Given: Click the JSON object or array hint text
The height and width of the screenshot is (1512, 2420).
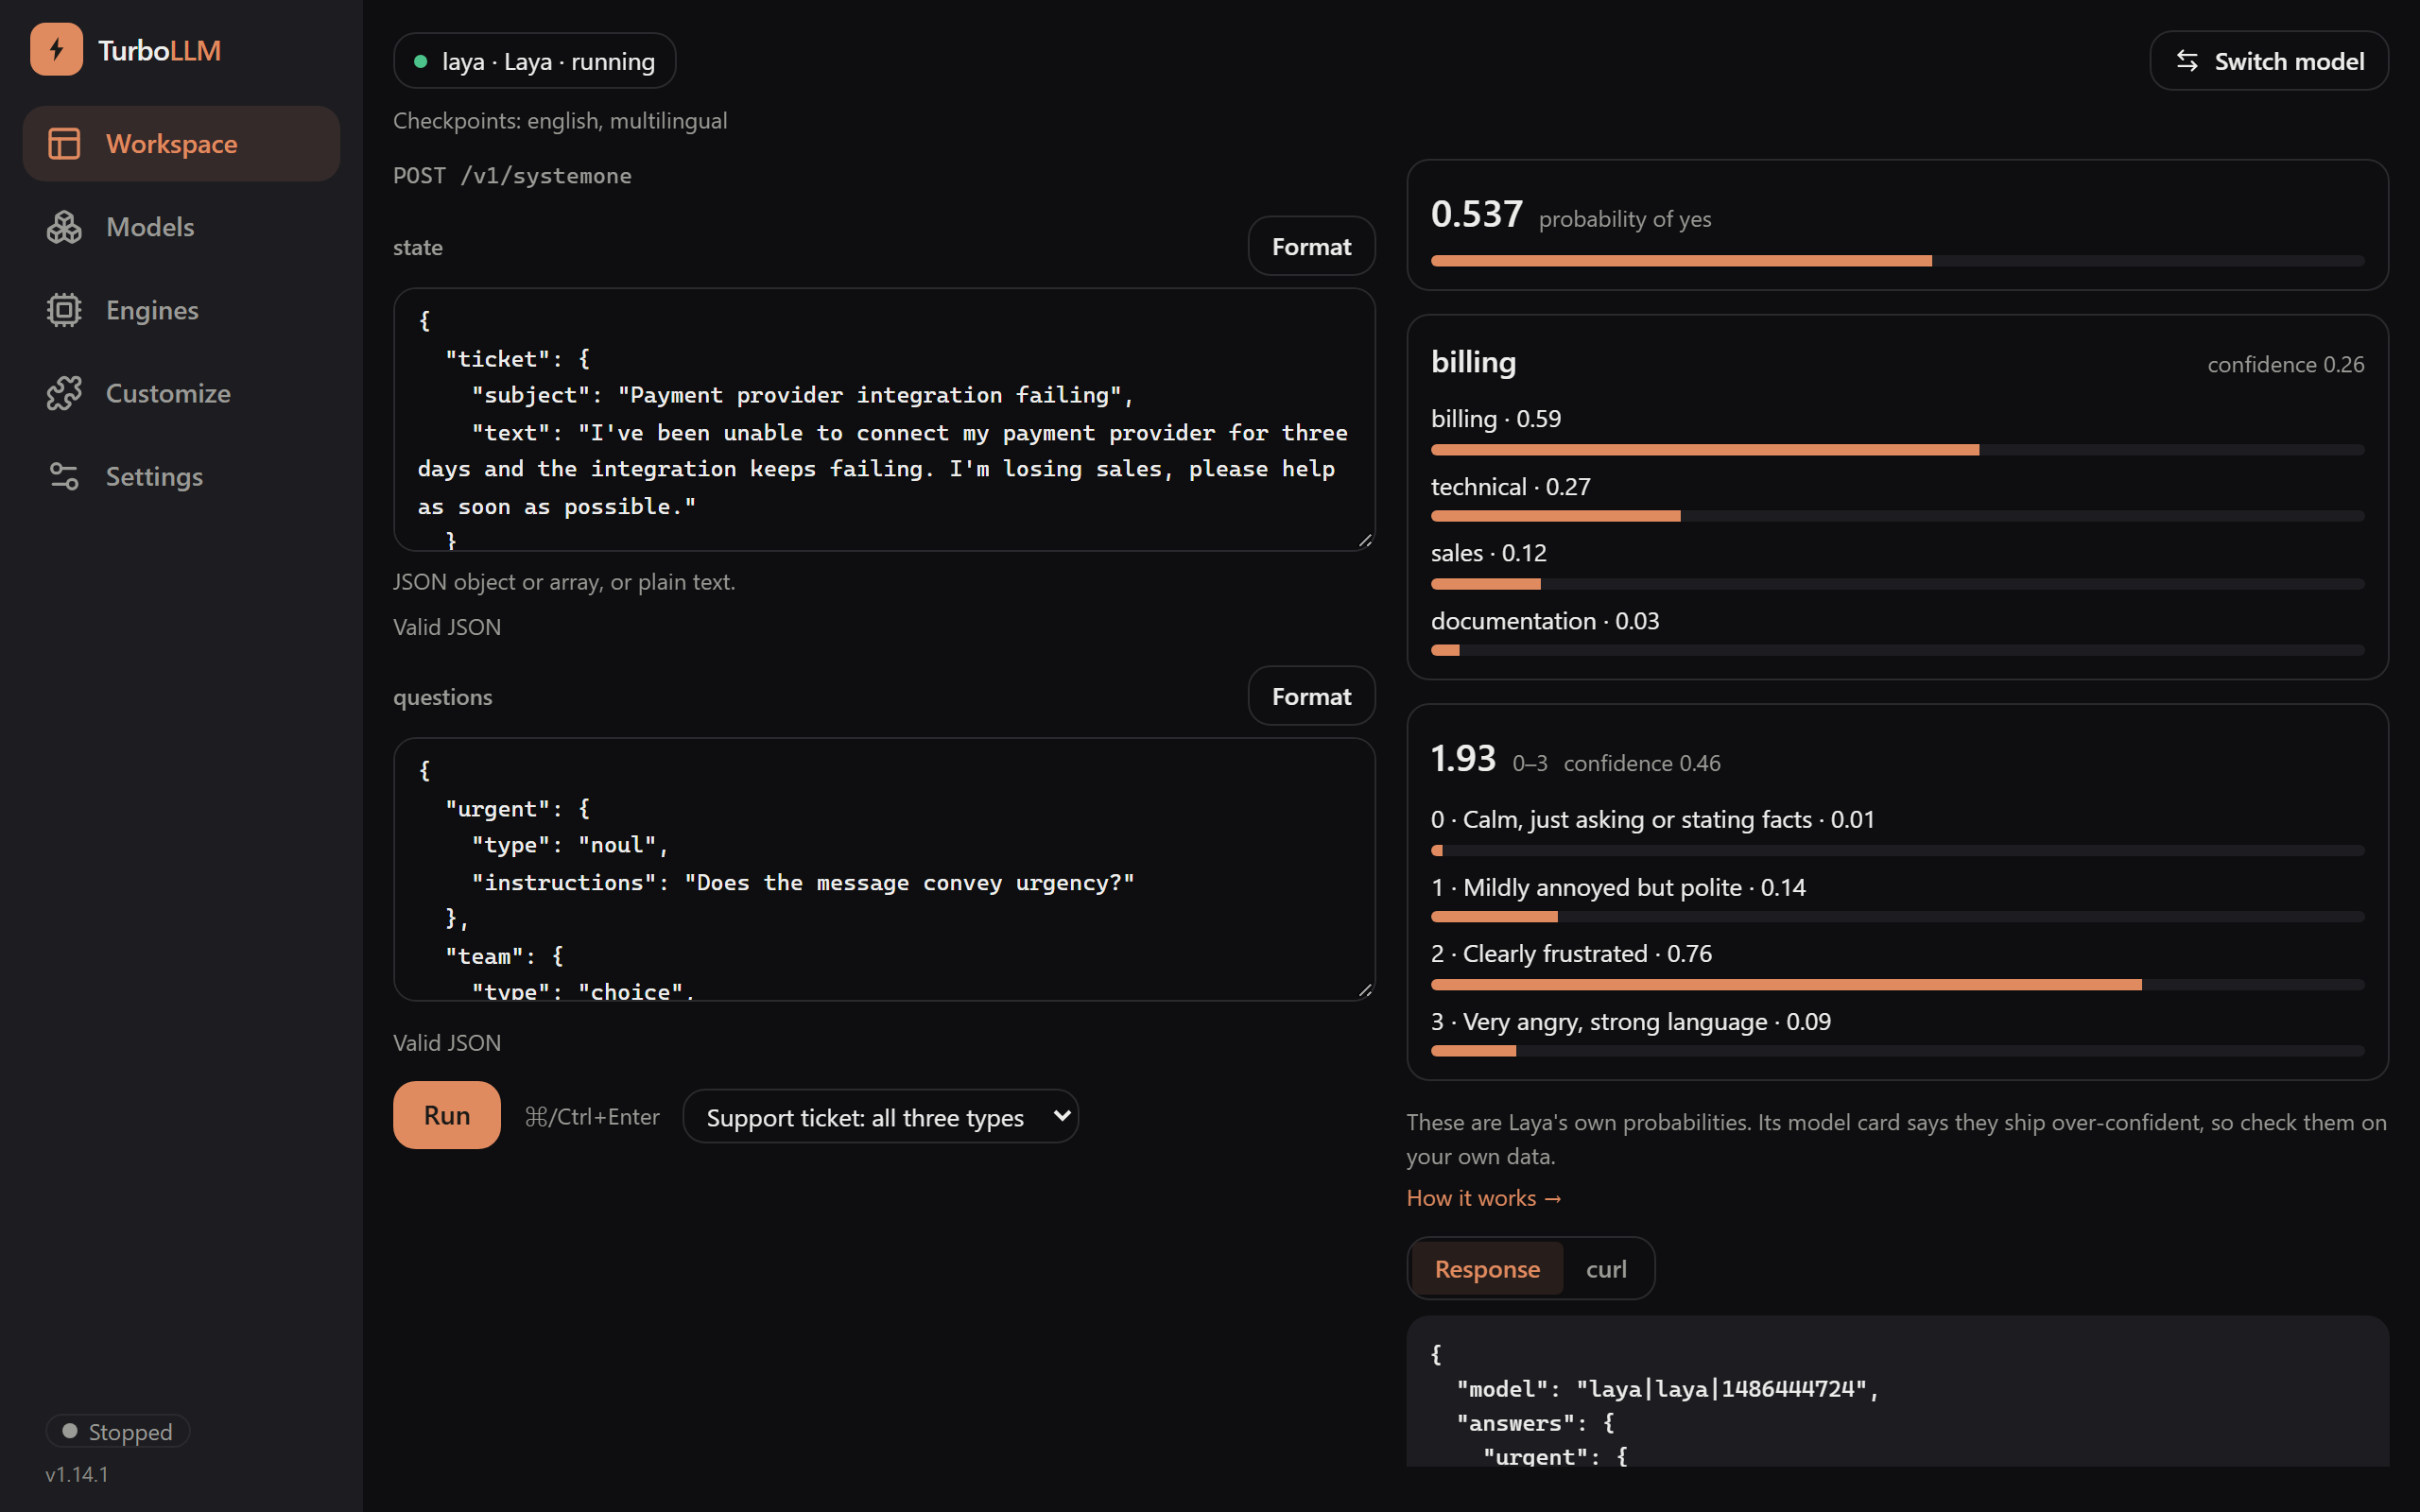Looking at the screenshot, I should 564,581.
